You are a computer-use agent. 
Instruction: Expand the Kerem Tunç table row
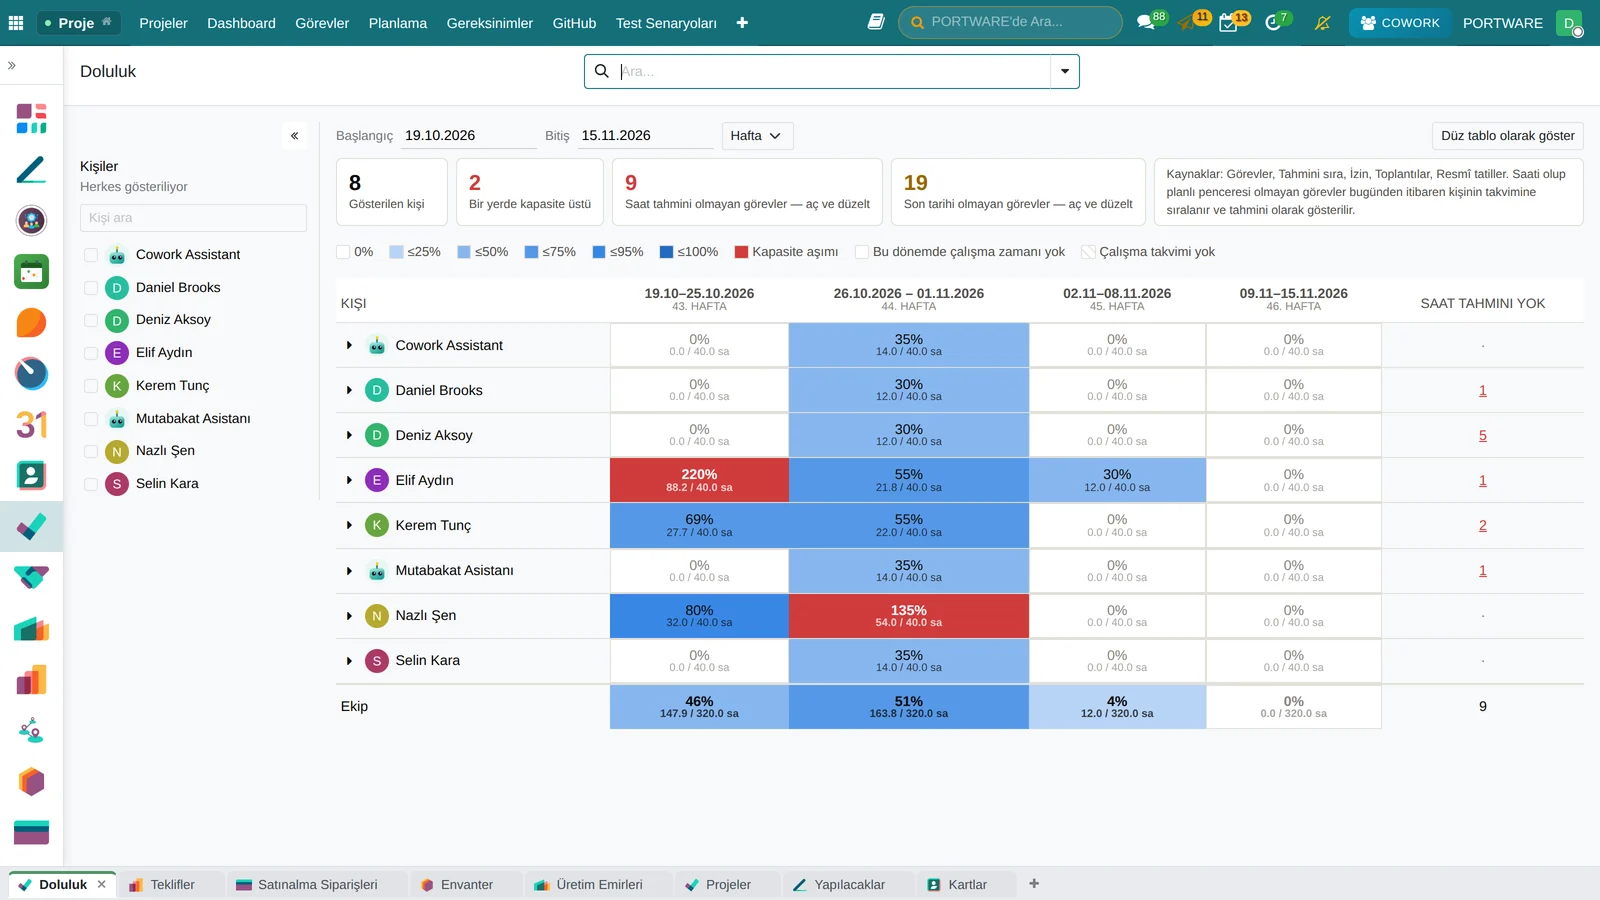click(349, 525)
